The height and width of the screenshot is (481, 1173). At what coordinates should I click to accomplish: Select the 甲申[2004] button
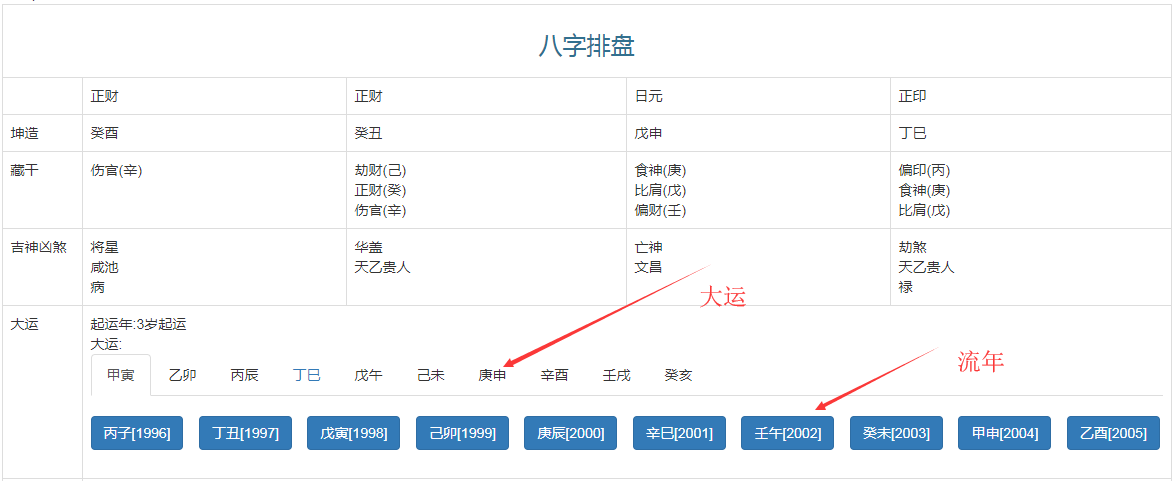(x=1004, y=433)
